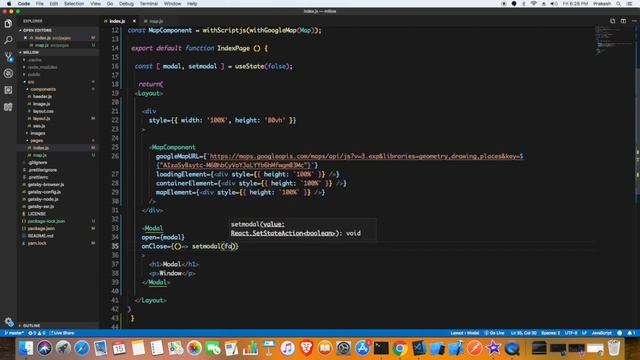Change UTF-8 encoding in status bar

pos(571,333)
